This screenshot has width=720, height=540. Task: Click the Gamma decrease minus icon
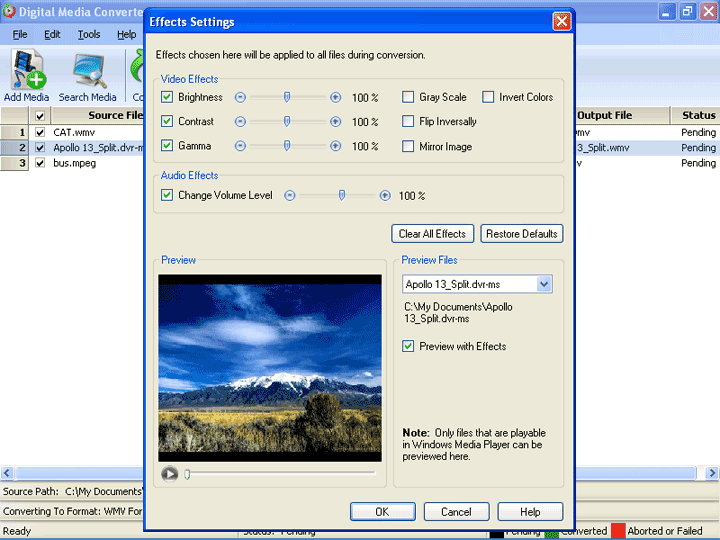point(240,146)
